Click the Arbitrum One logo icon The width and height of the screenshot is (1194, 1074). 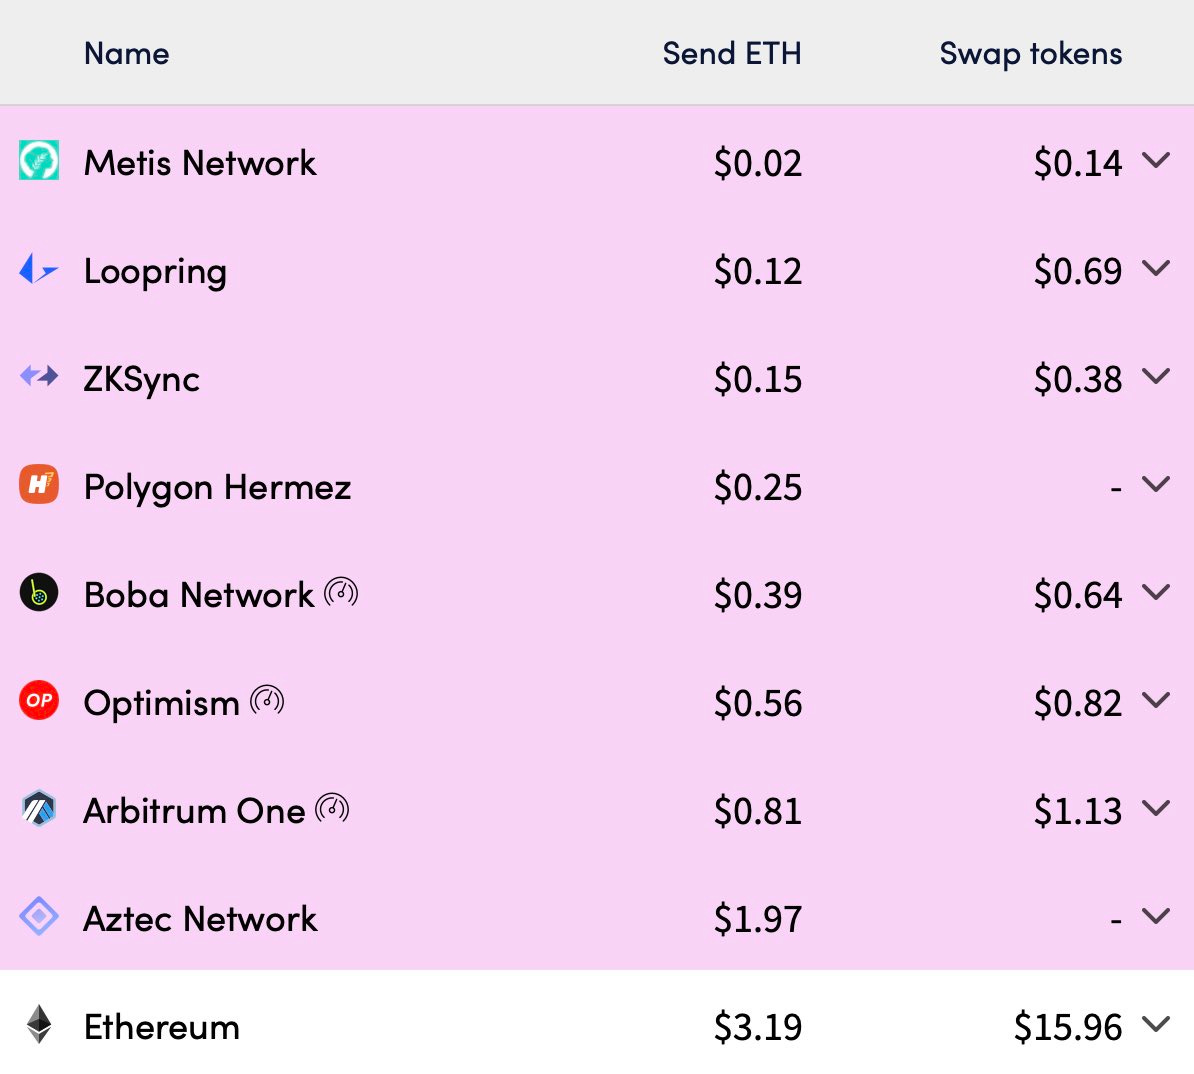coord(39,808)
